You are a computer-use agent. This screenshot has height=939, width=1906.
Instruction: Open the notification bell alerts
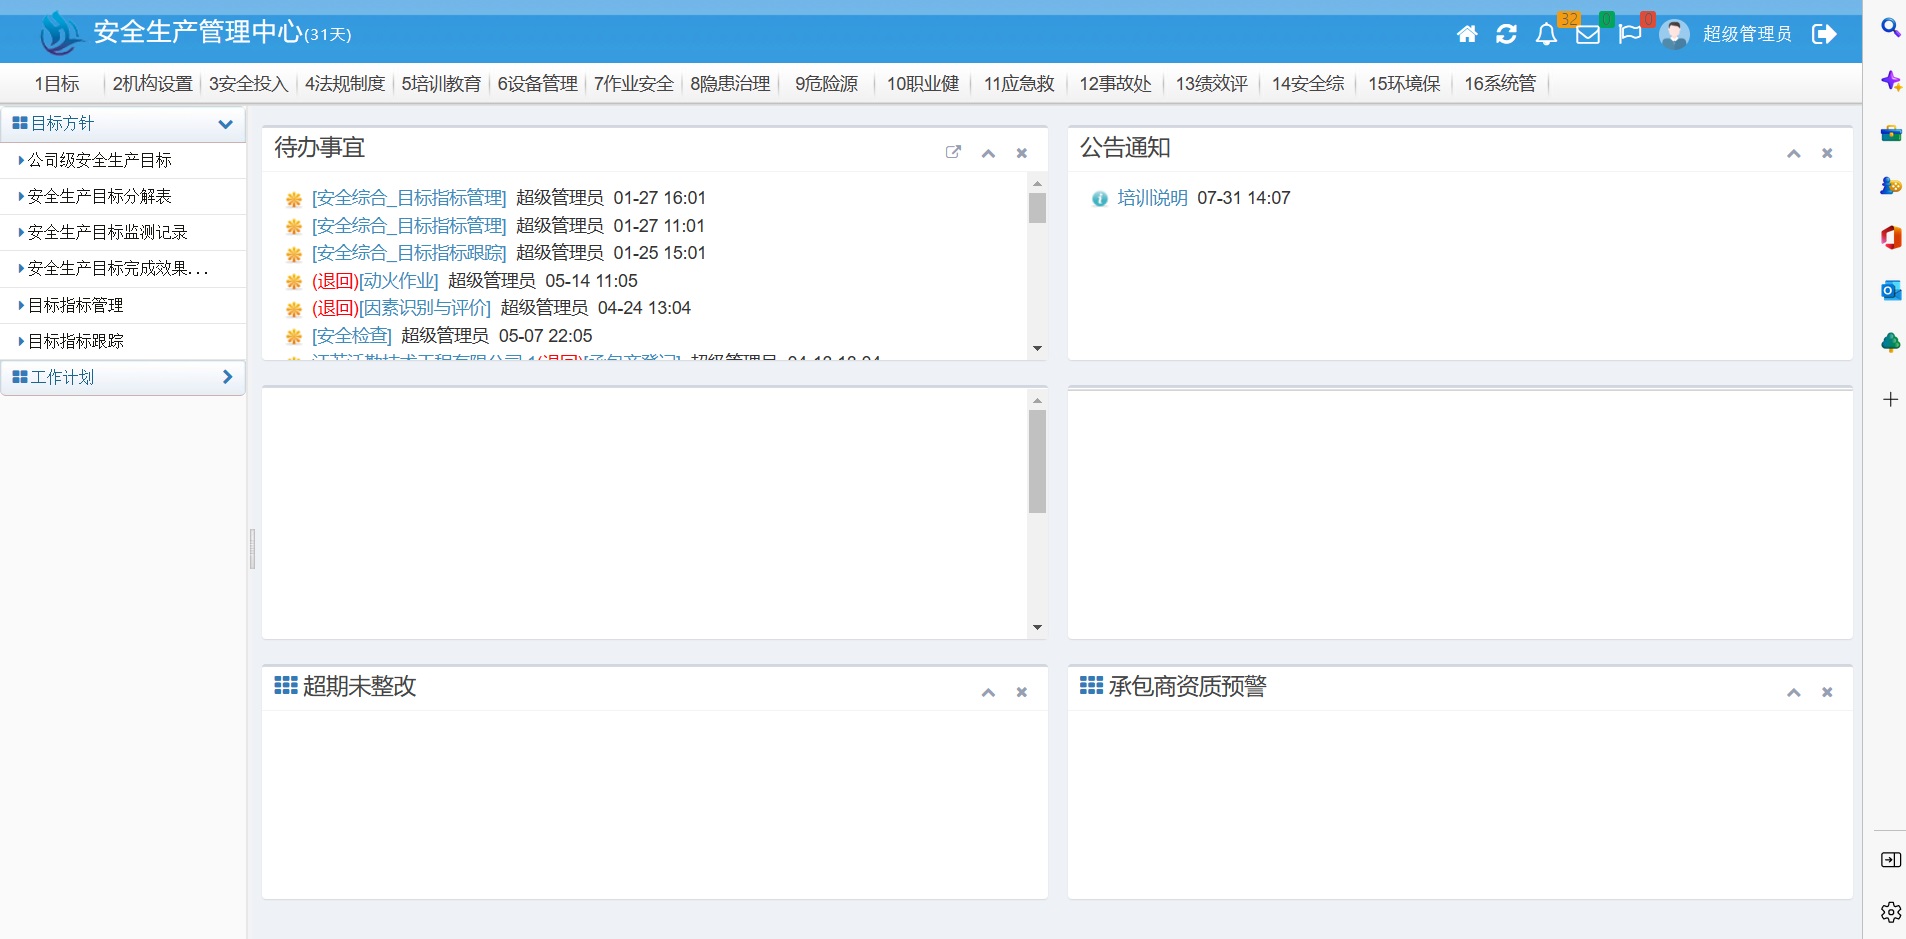pyautogui.click(x=1546, y=34)
